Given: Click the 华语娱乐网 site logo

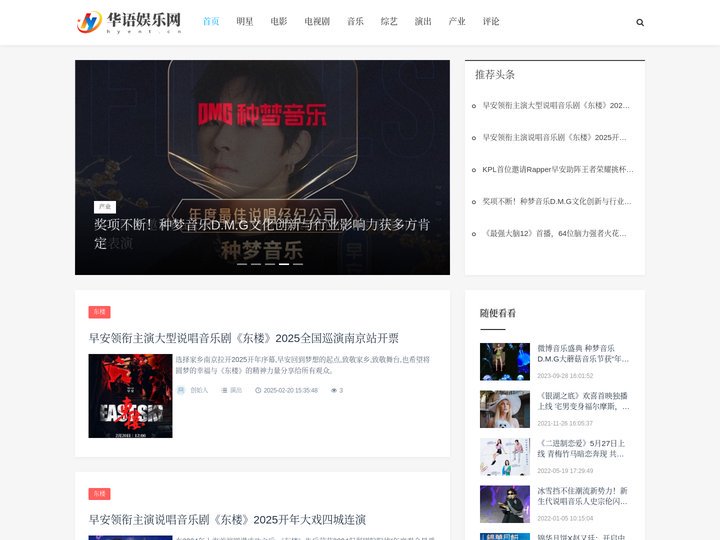Looking at the screenshot, I should (x=129, y=22).
